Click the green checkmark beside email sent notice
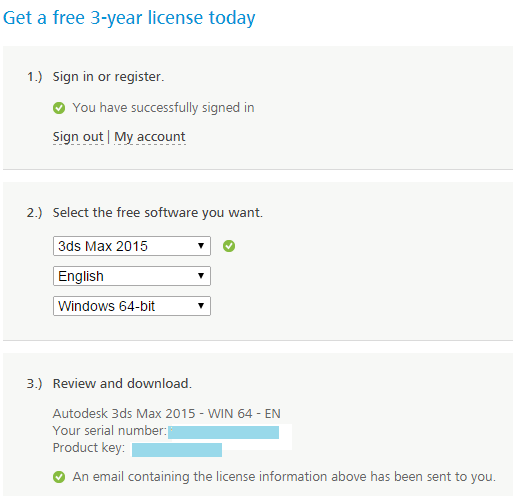The image size is (513, 496). click(x=59, y=477)
